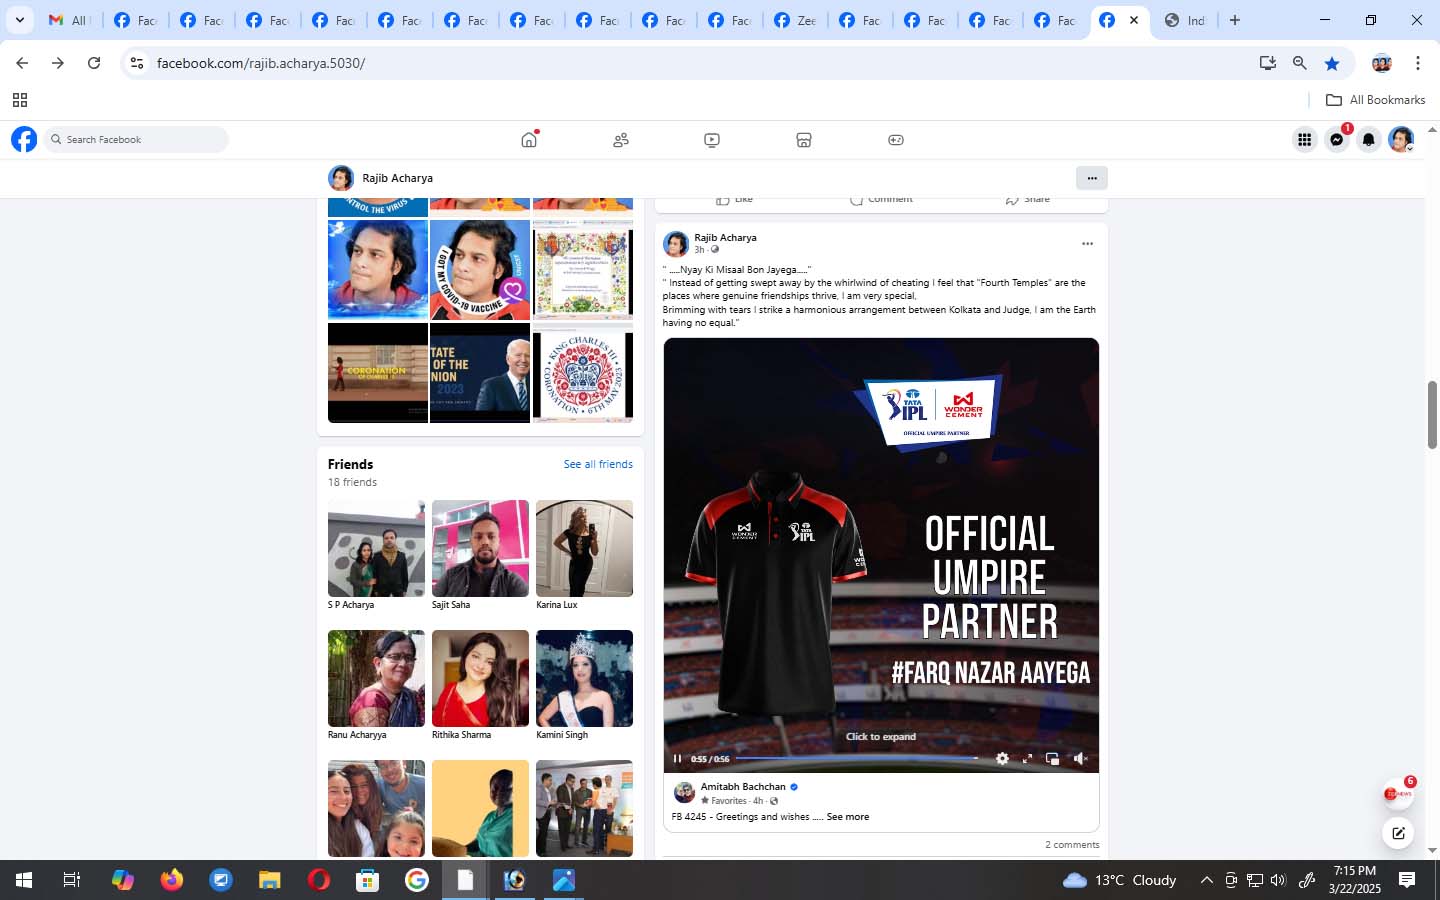This screenshot has height=900, width=1440.
Task: Open a new browser tab with plus
Action: tap(1235, 20)
